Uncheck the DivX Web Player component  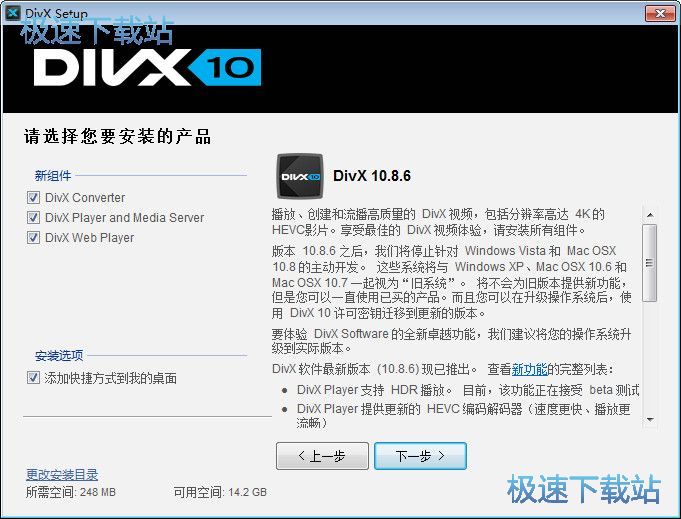click(33, 238)
